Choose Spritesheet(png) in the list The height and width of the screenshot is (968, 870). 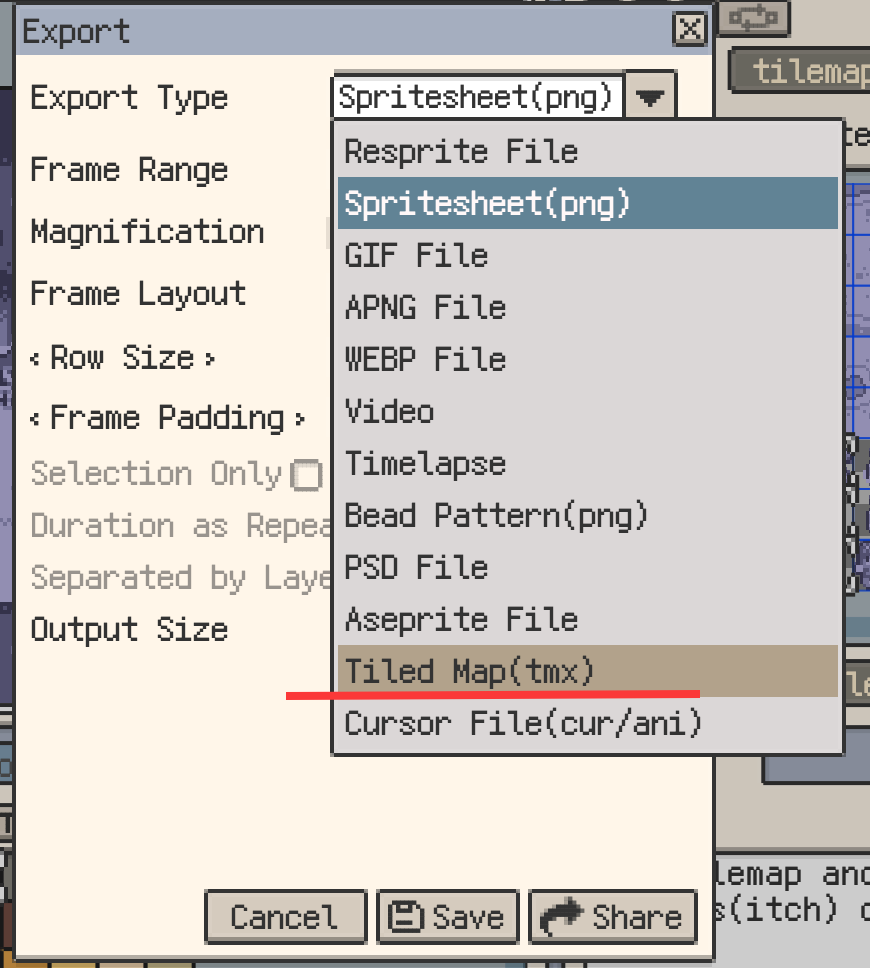(587, 203)
